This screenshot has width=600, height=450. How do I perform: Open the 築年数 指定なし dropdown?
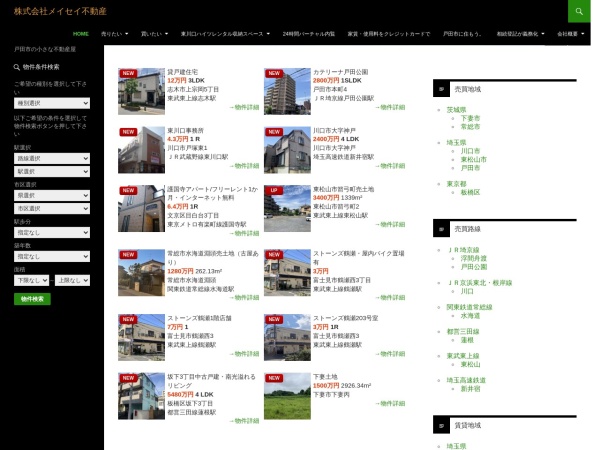(52, 256)
